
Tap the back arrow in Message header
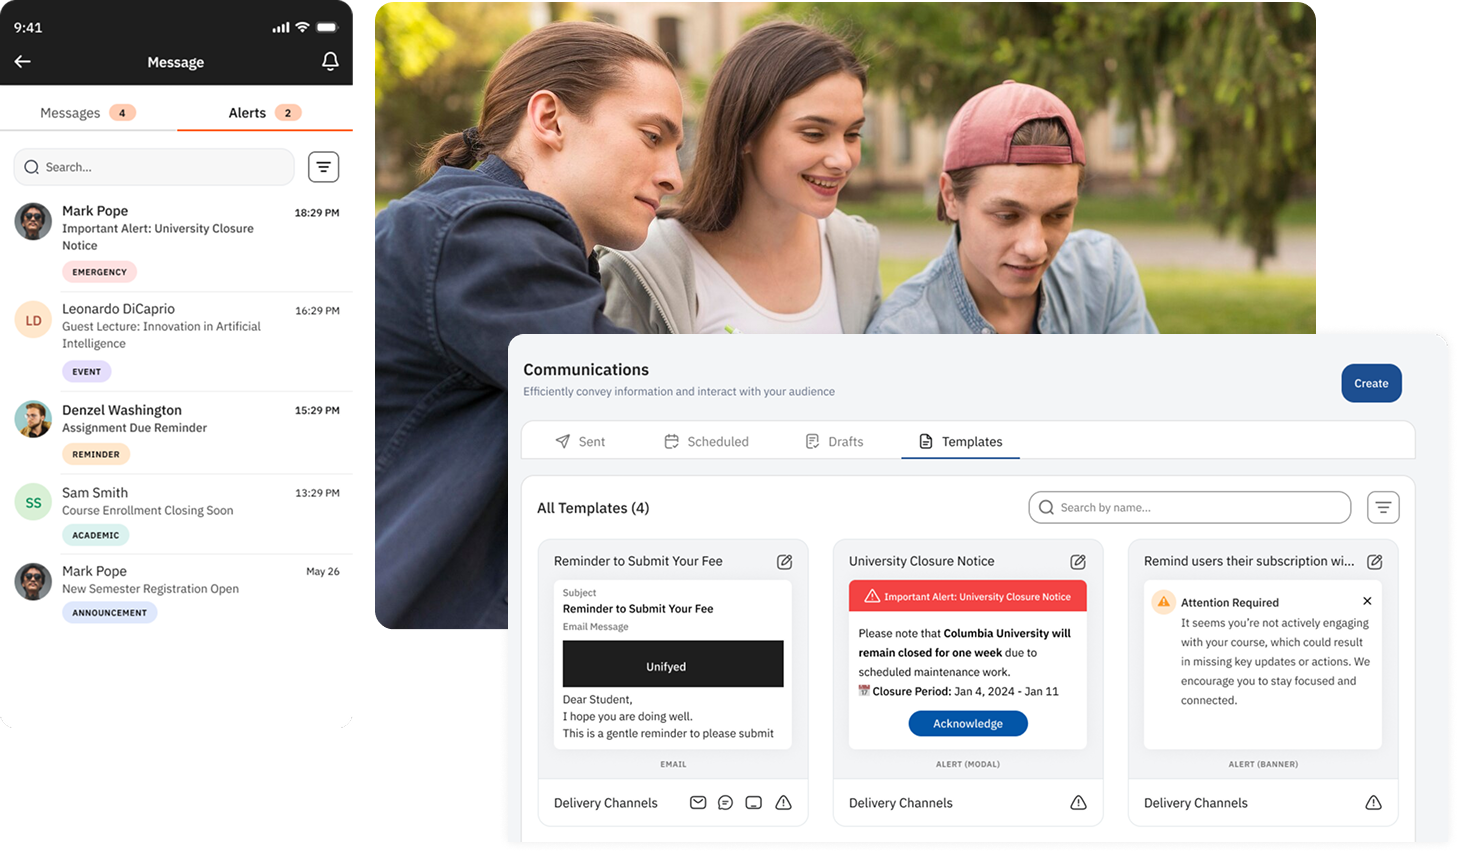click(x=23, y=62)
